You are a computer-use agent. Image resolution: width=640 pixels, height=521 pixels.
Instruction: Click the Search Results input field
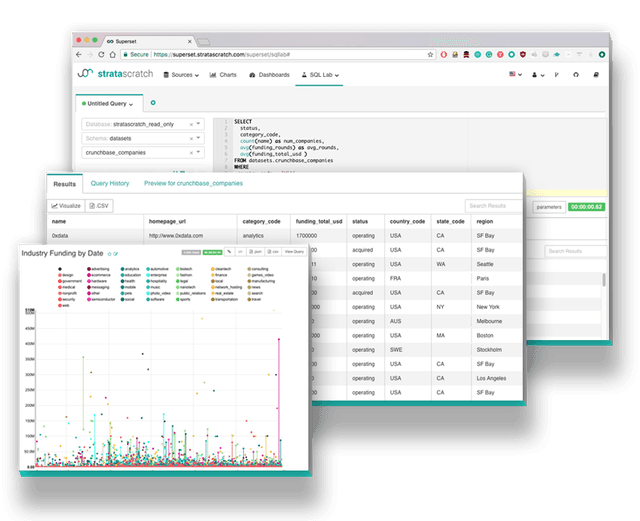(492, 205)
